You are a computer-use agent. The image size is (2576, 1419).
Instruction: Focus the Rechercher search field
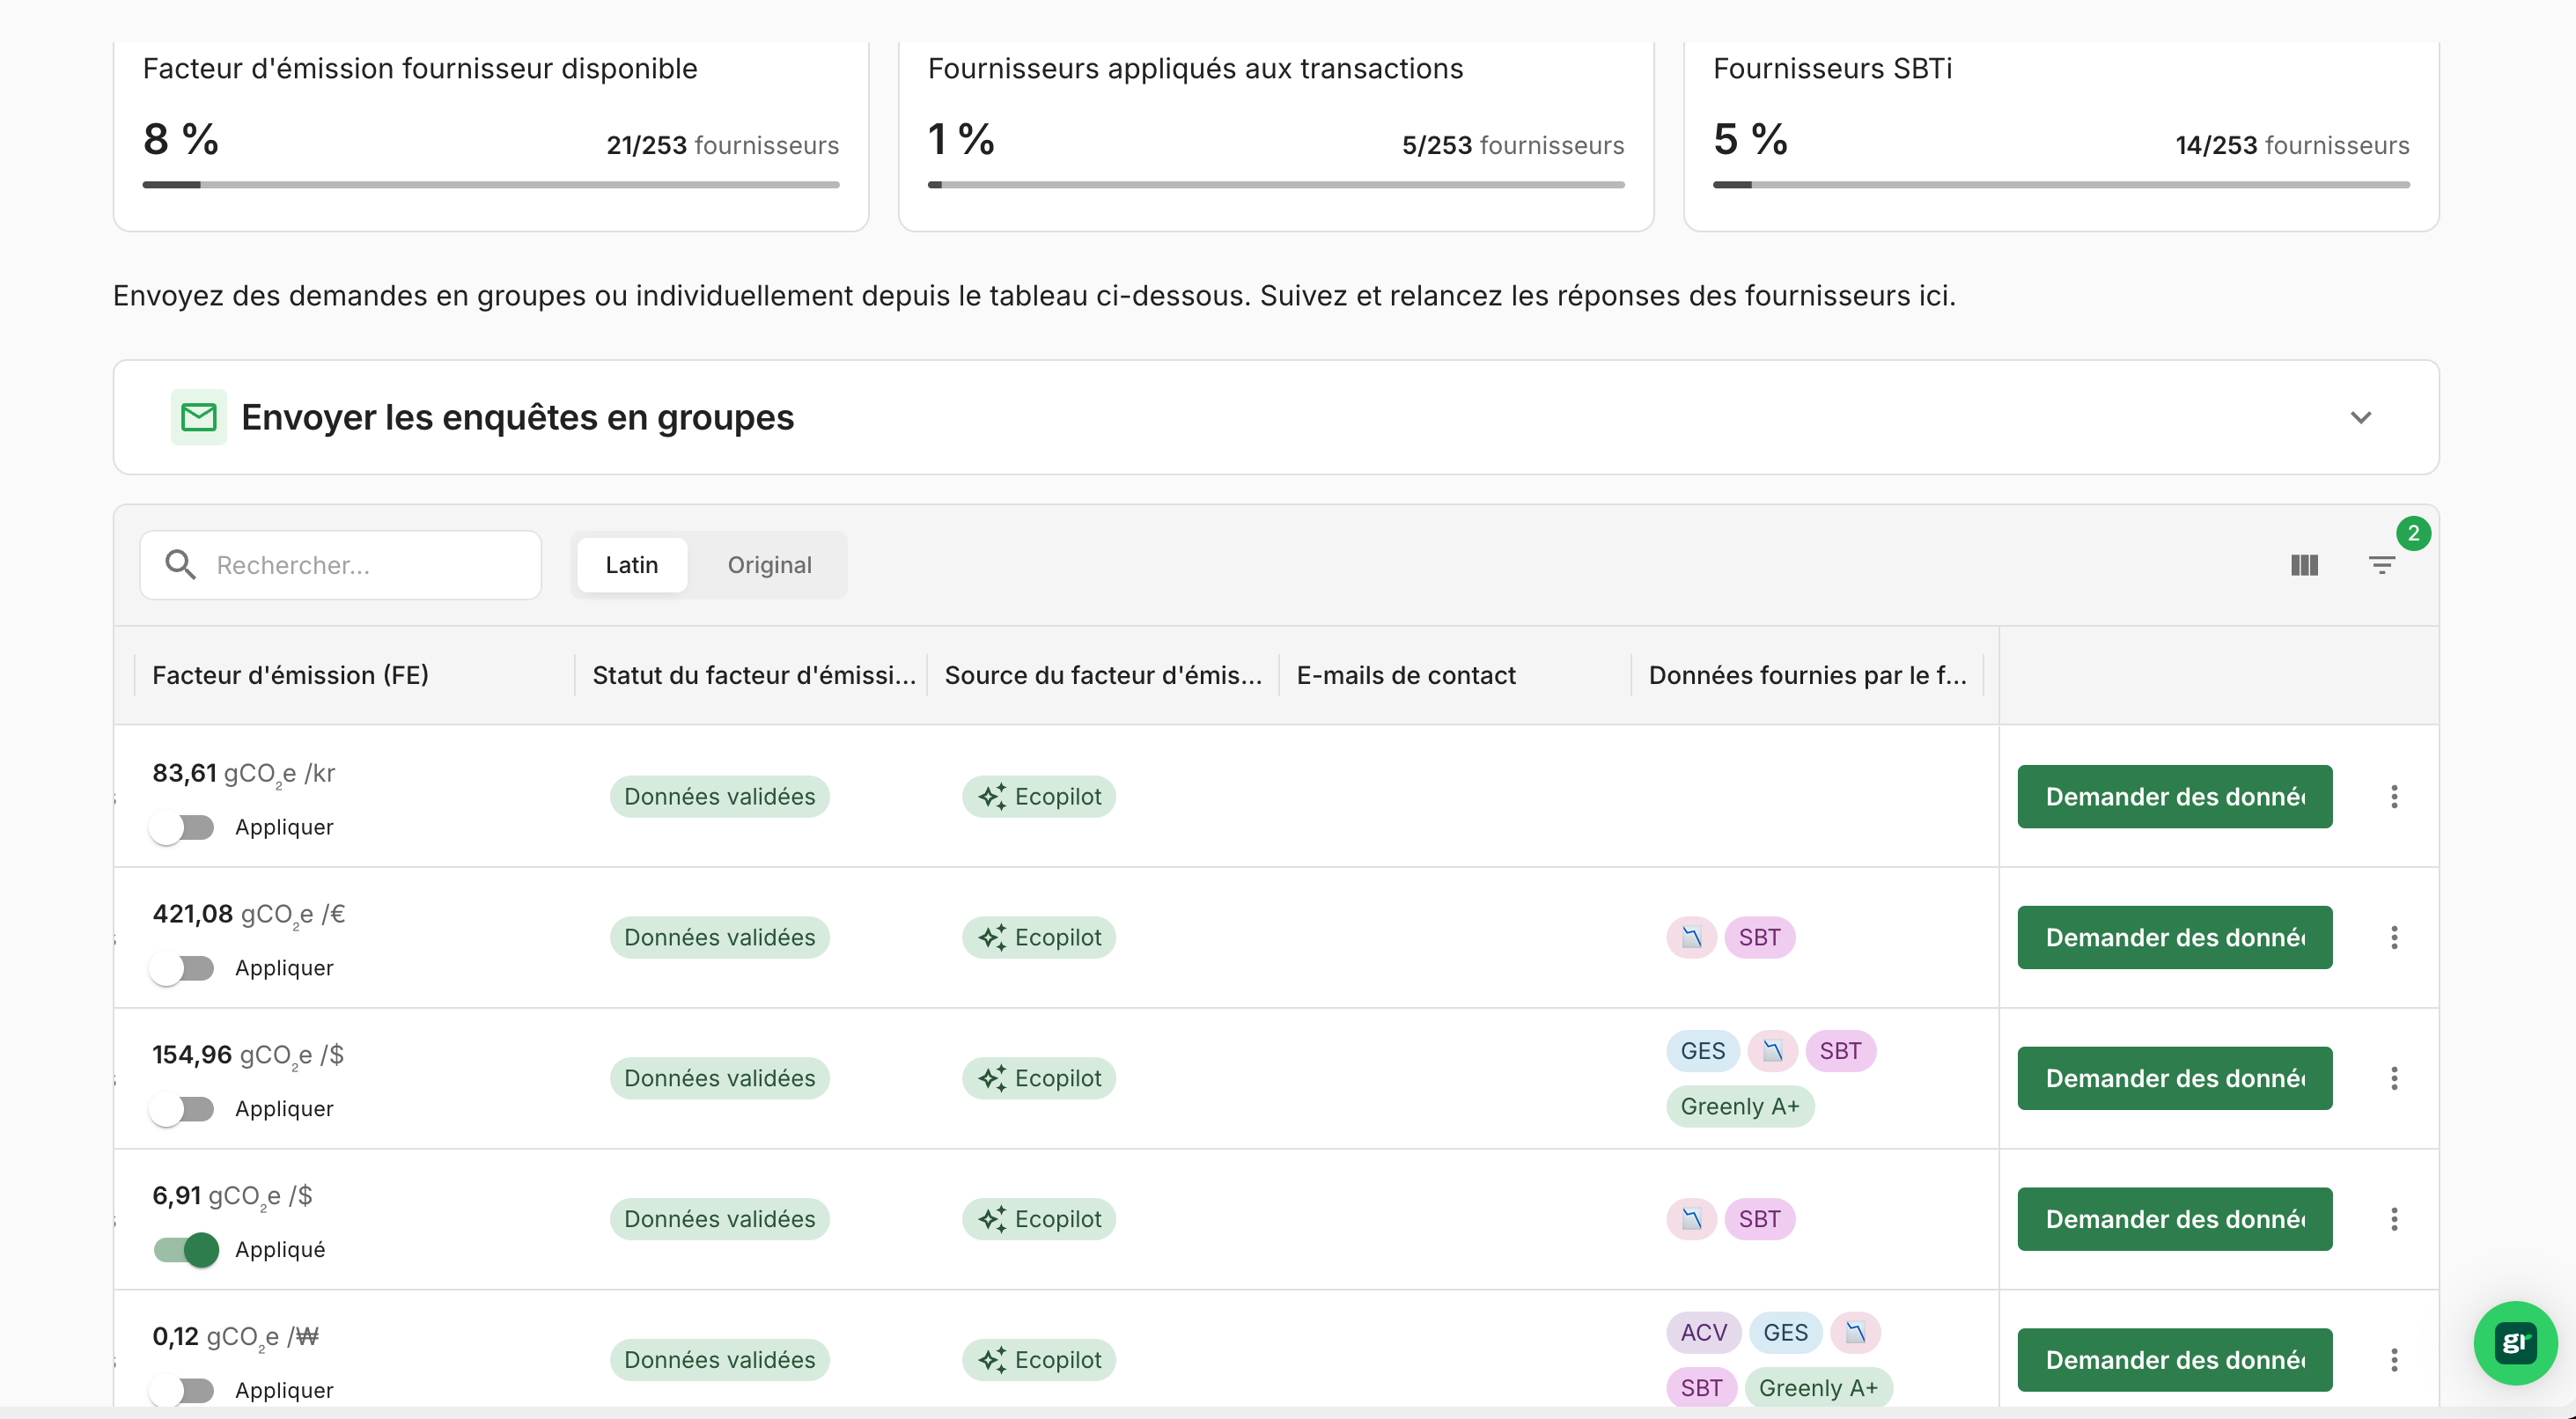click(x=341, y=565)
